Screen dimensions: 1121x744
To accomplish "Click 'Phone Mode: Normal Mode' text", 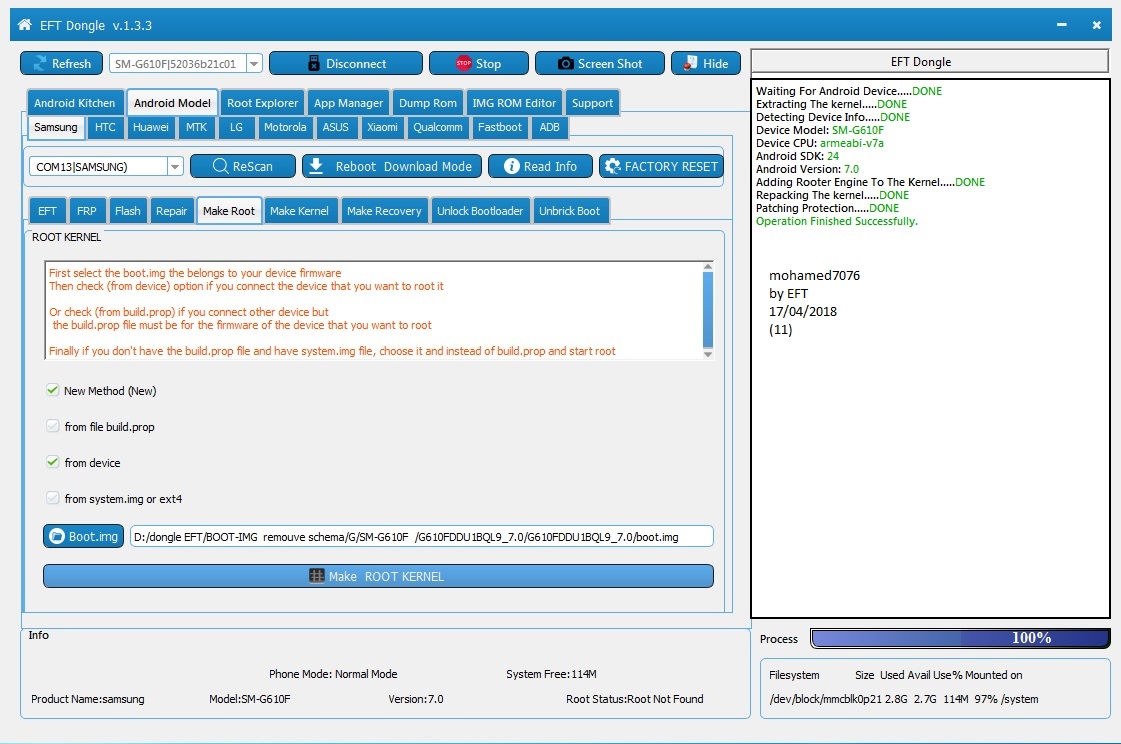I will pos(333,674).
